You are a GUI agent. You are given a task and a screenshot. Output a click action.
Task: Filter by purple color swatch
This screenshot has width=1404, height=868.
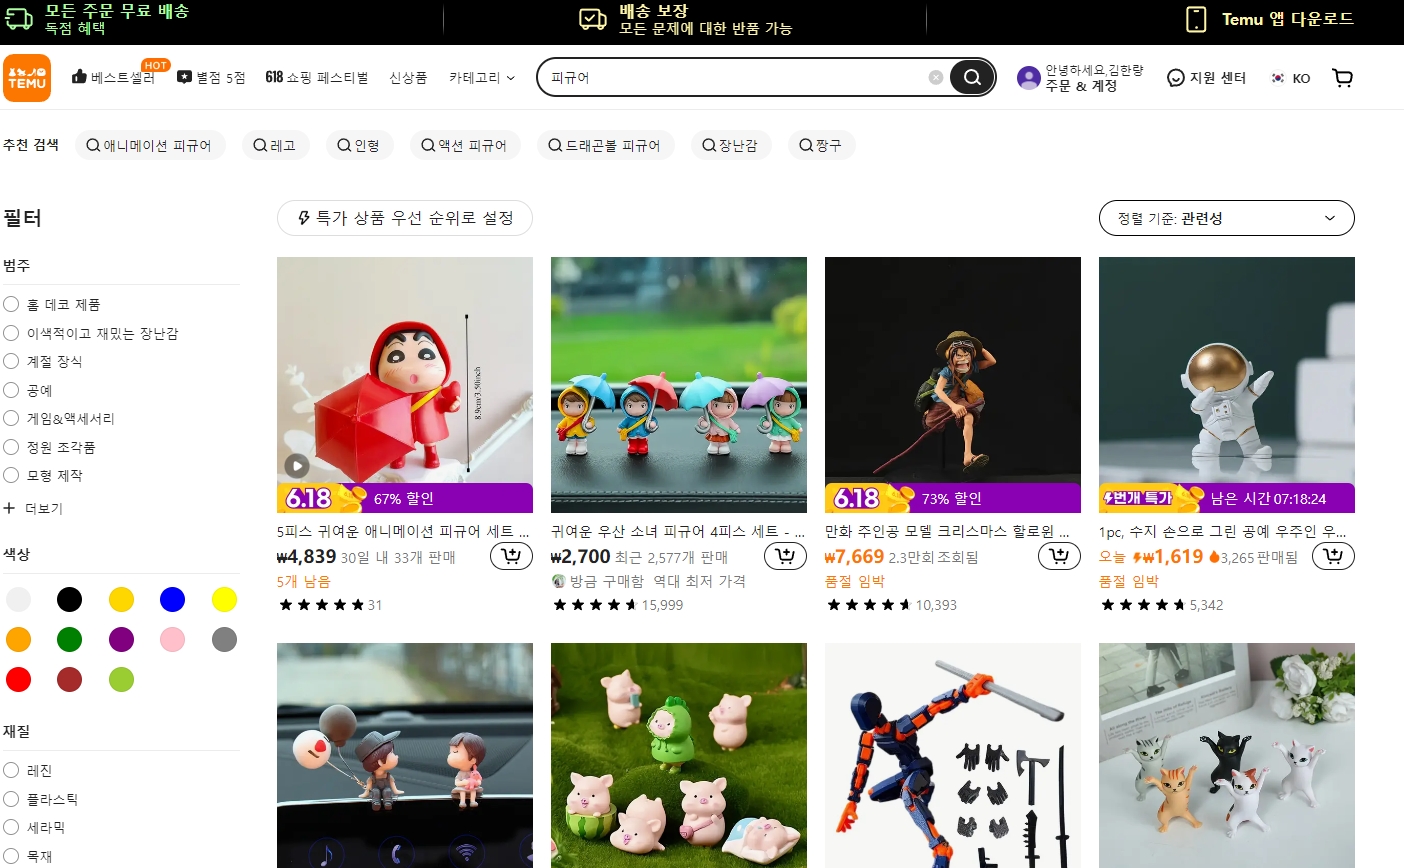tap(121, 639)
